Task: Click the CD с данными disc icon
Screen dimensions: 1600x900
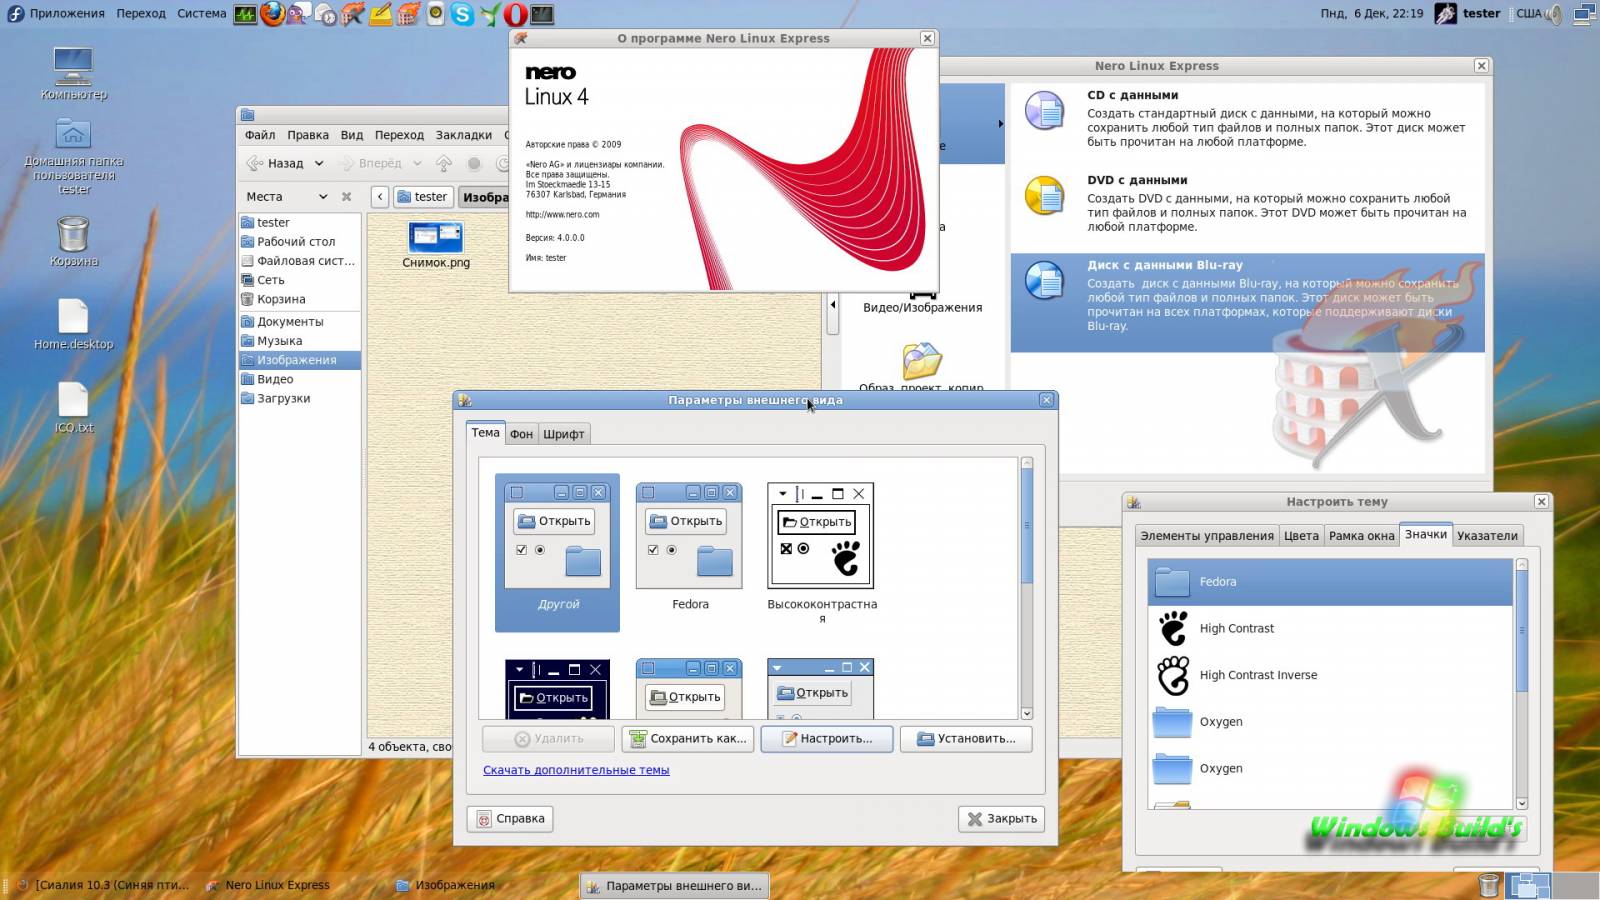Action: coord(1045,110)
